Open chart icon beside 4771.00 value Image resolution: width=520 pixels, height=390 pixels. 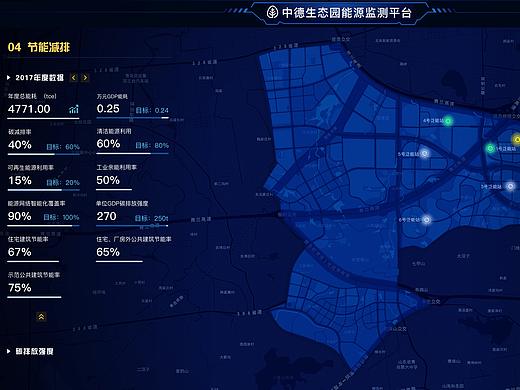pos(74,109)
